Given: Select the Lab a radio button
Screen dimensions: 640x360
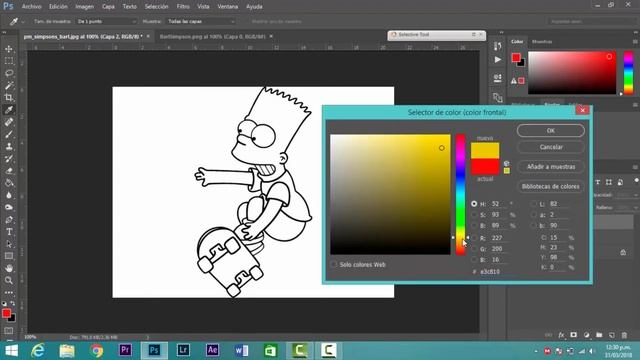Looking at the screenshot, I should [533, 215].
